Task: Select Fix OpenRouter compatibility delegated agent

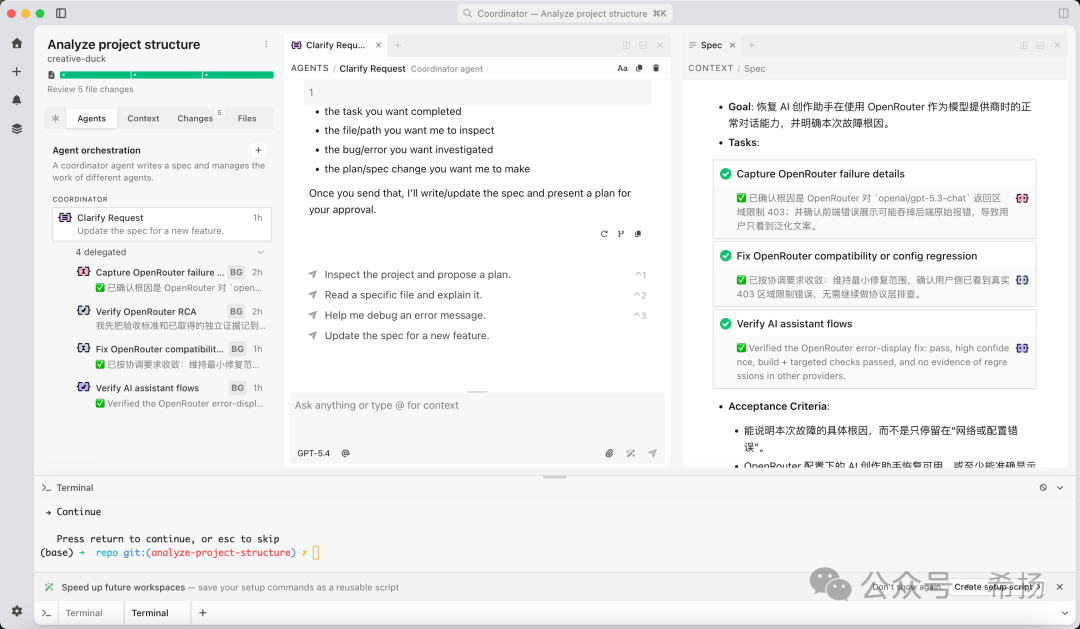Action: pyautogui.click(x=169, y=356)
